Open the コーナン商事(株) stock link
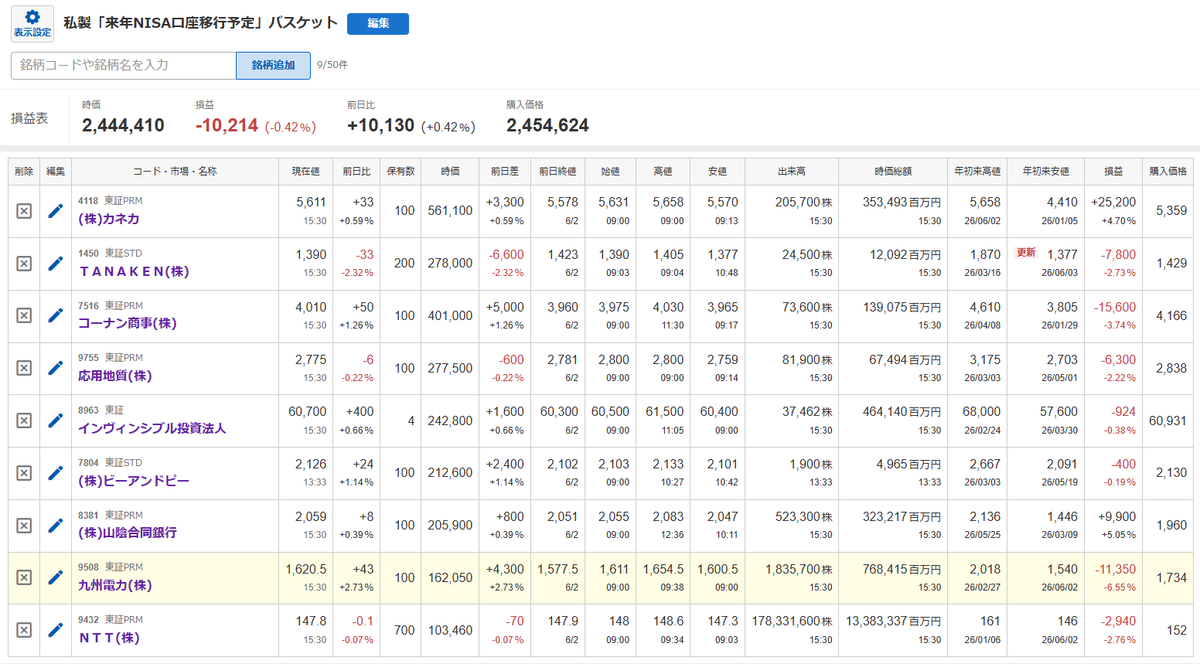Screen dimensions: 1200x664 point(128,323)
